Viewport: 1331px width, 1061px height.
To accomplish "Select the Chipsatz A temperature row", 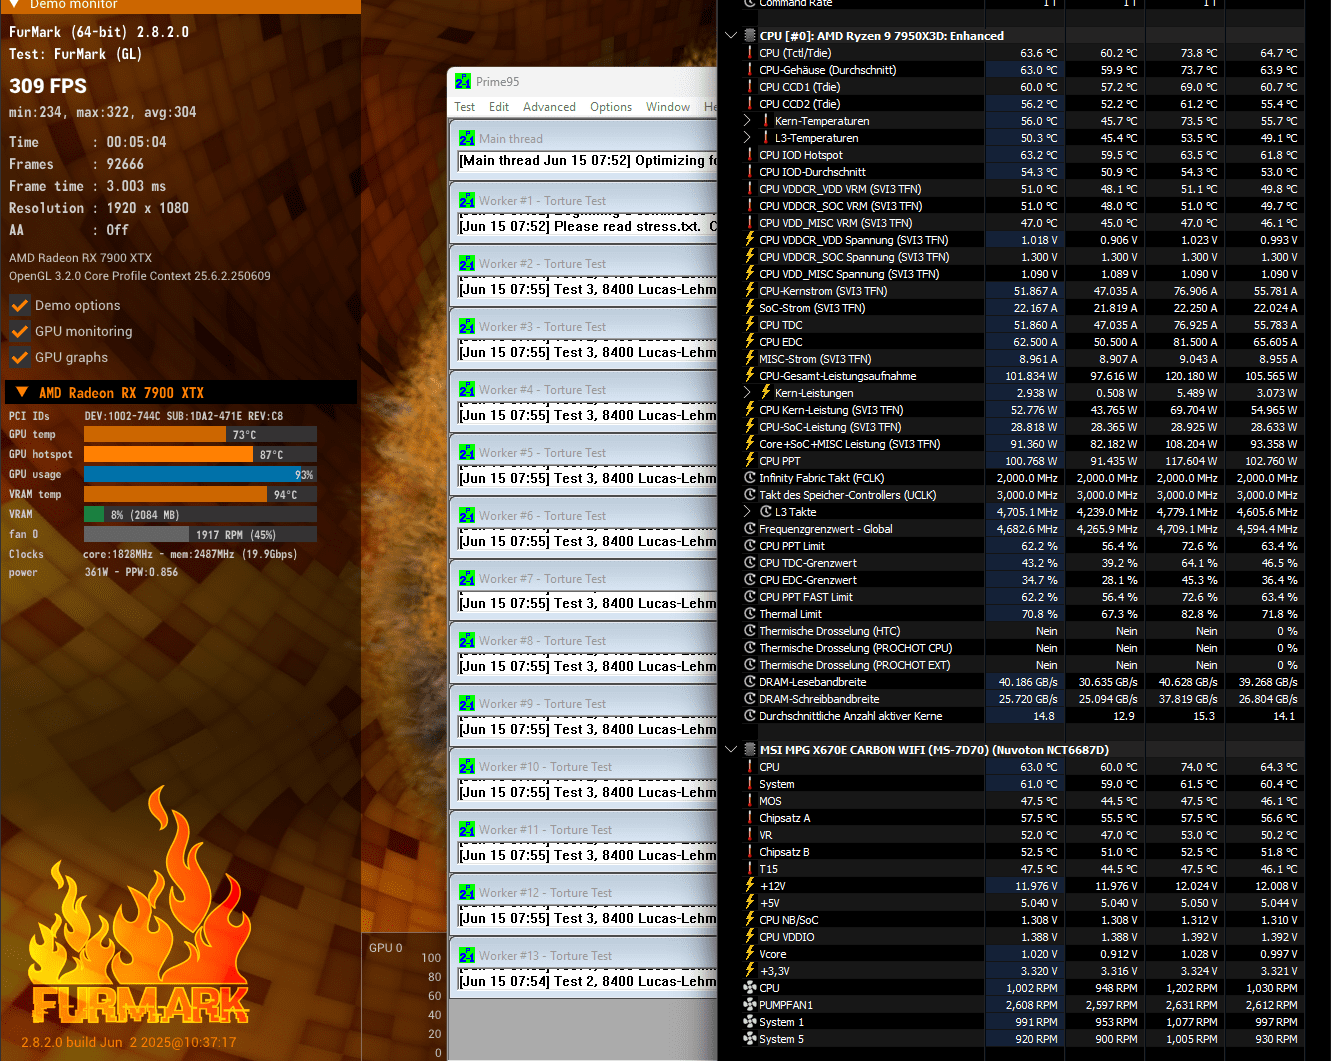I will point(1022,818).
